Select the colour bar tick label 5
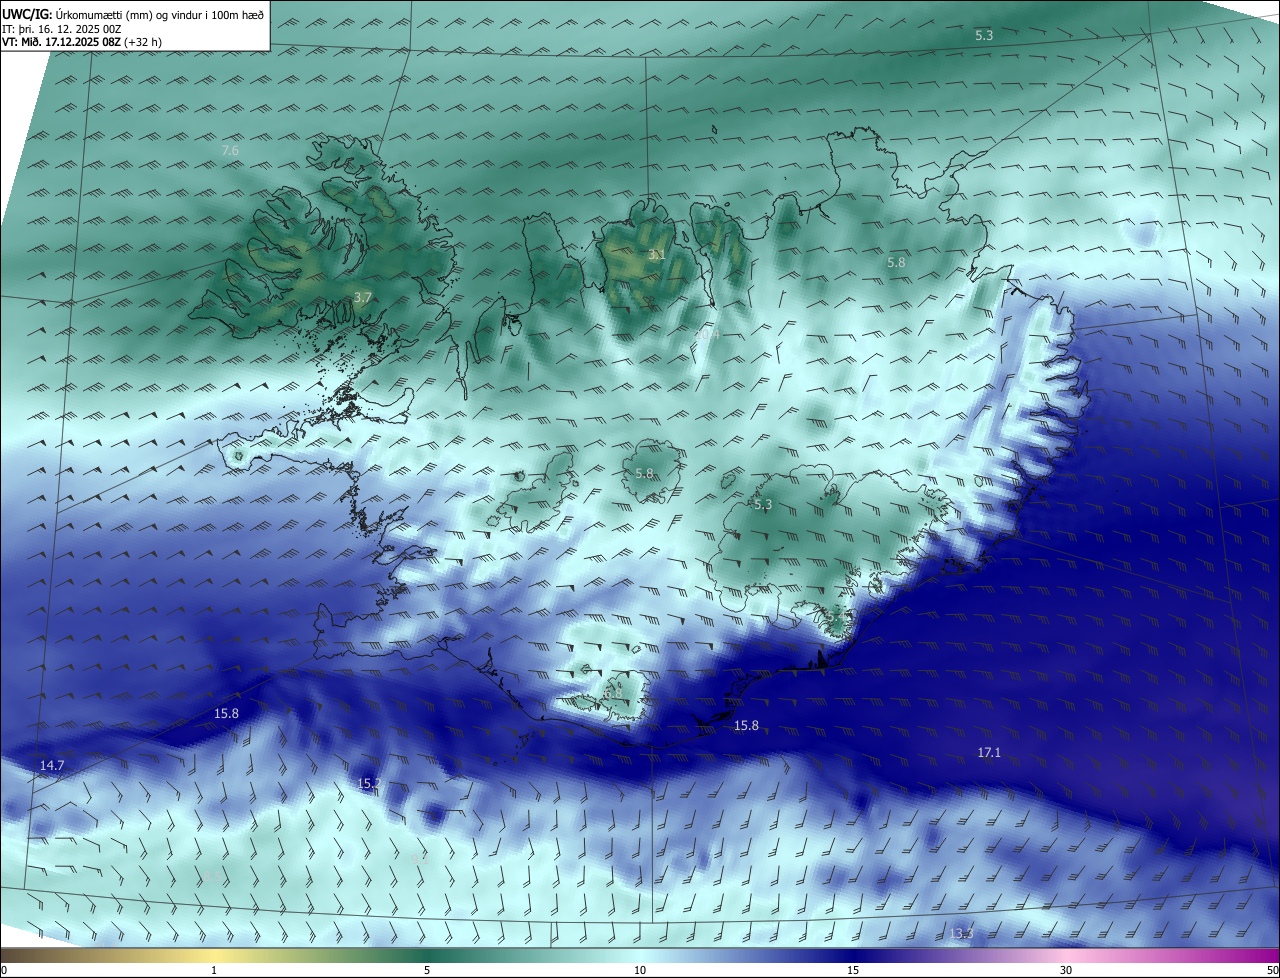This screenshot has width=1280, height=978. click(x=427, y=970)
